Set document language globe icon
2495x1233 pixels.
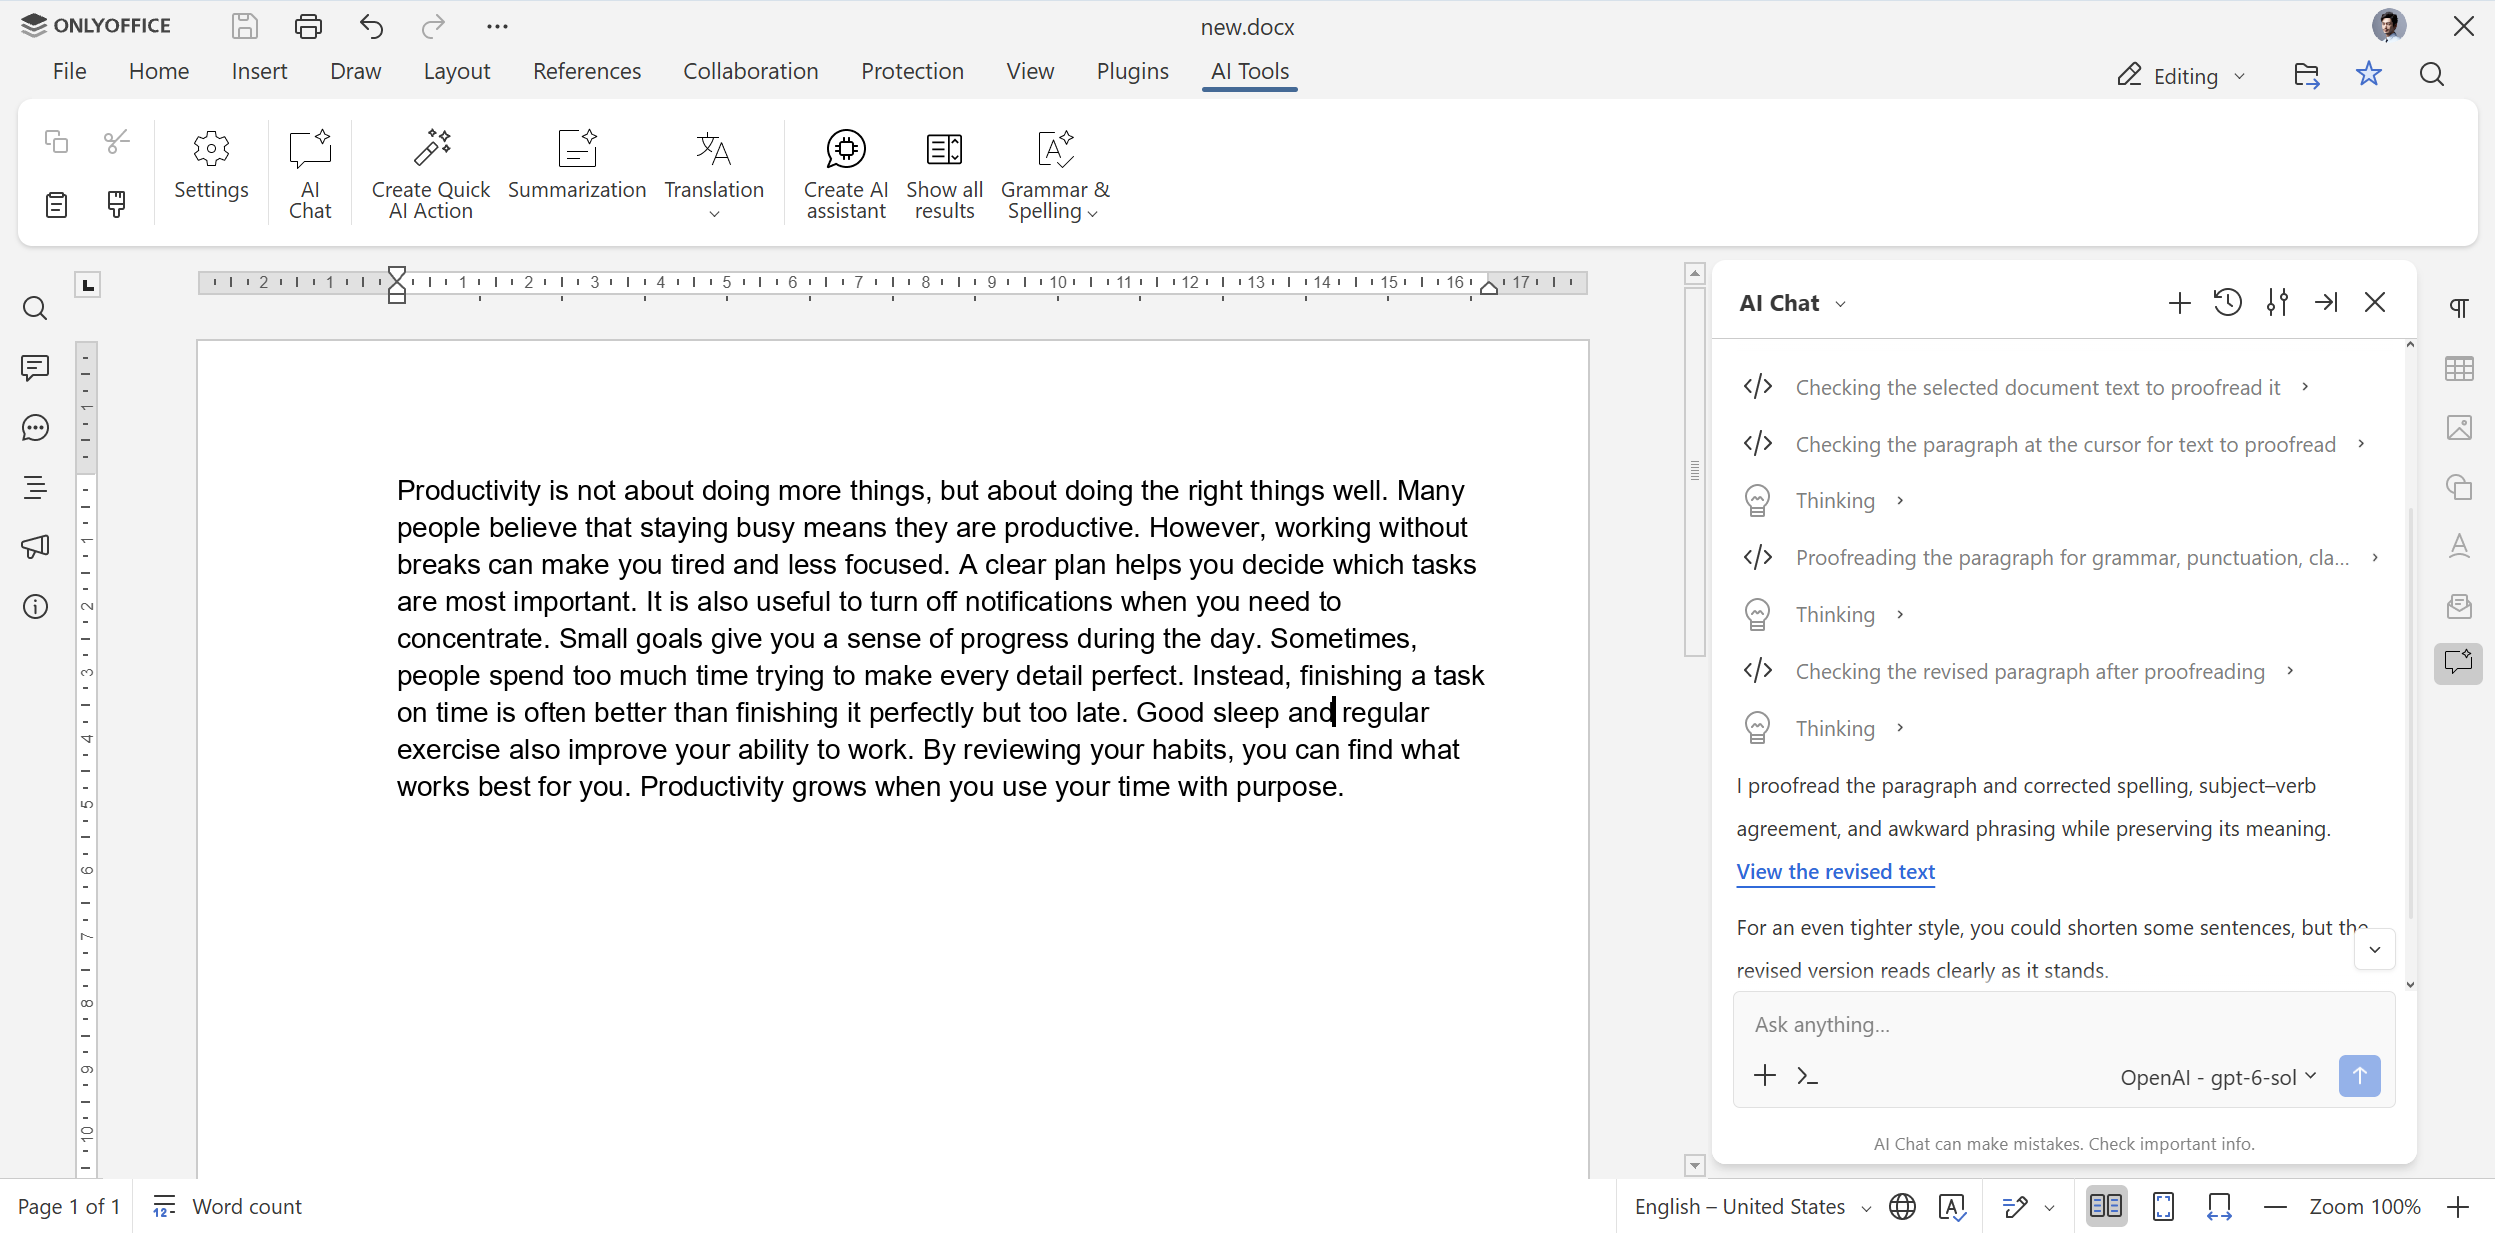pyautogui.click(x=1902, y=1207)
